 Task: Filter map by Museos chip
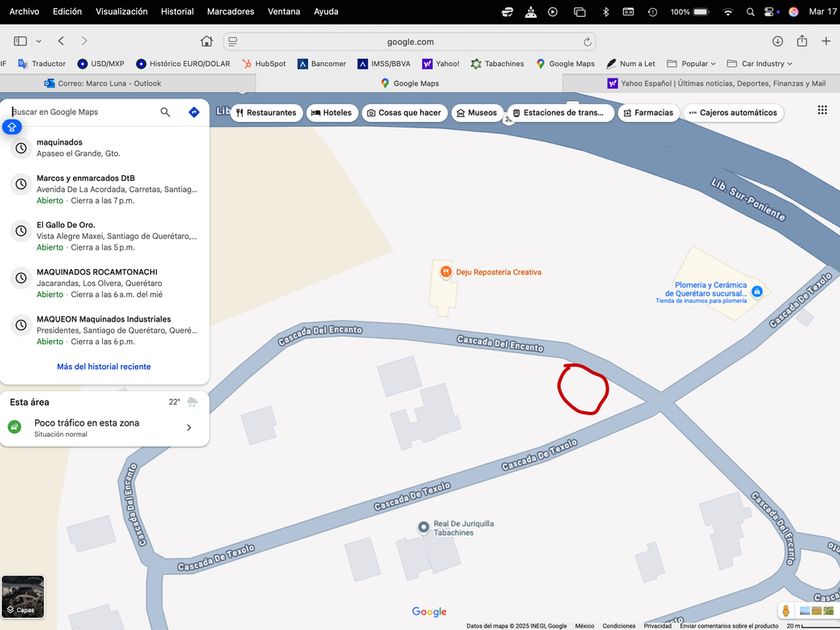(477, 112)
